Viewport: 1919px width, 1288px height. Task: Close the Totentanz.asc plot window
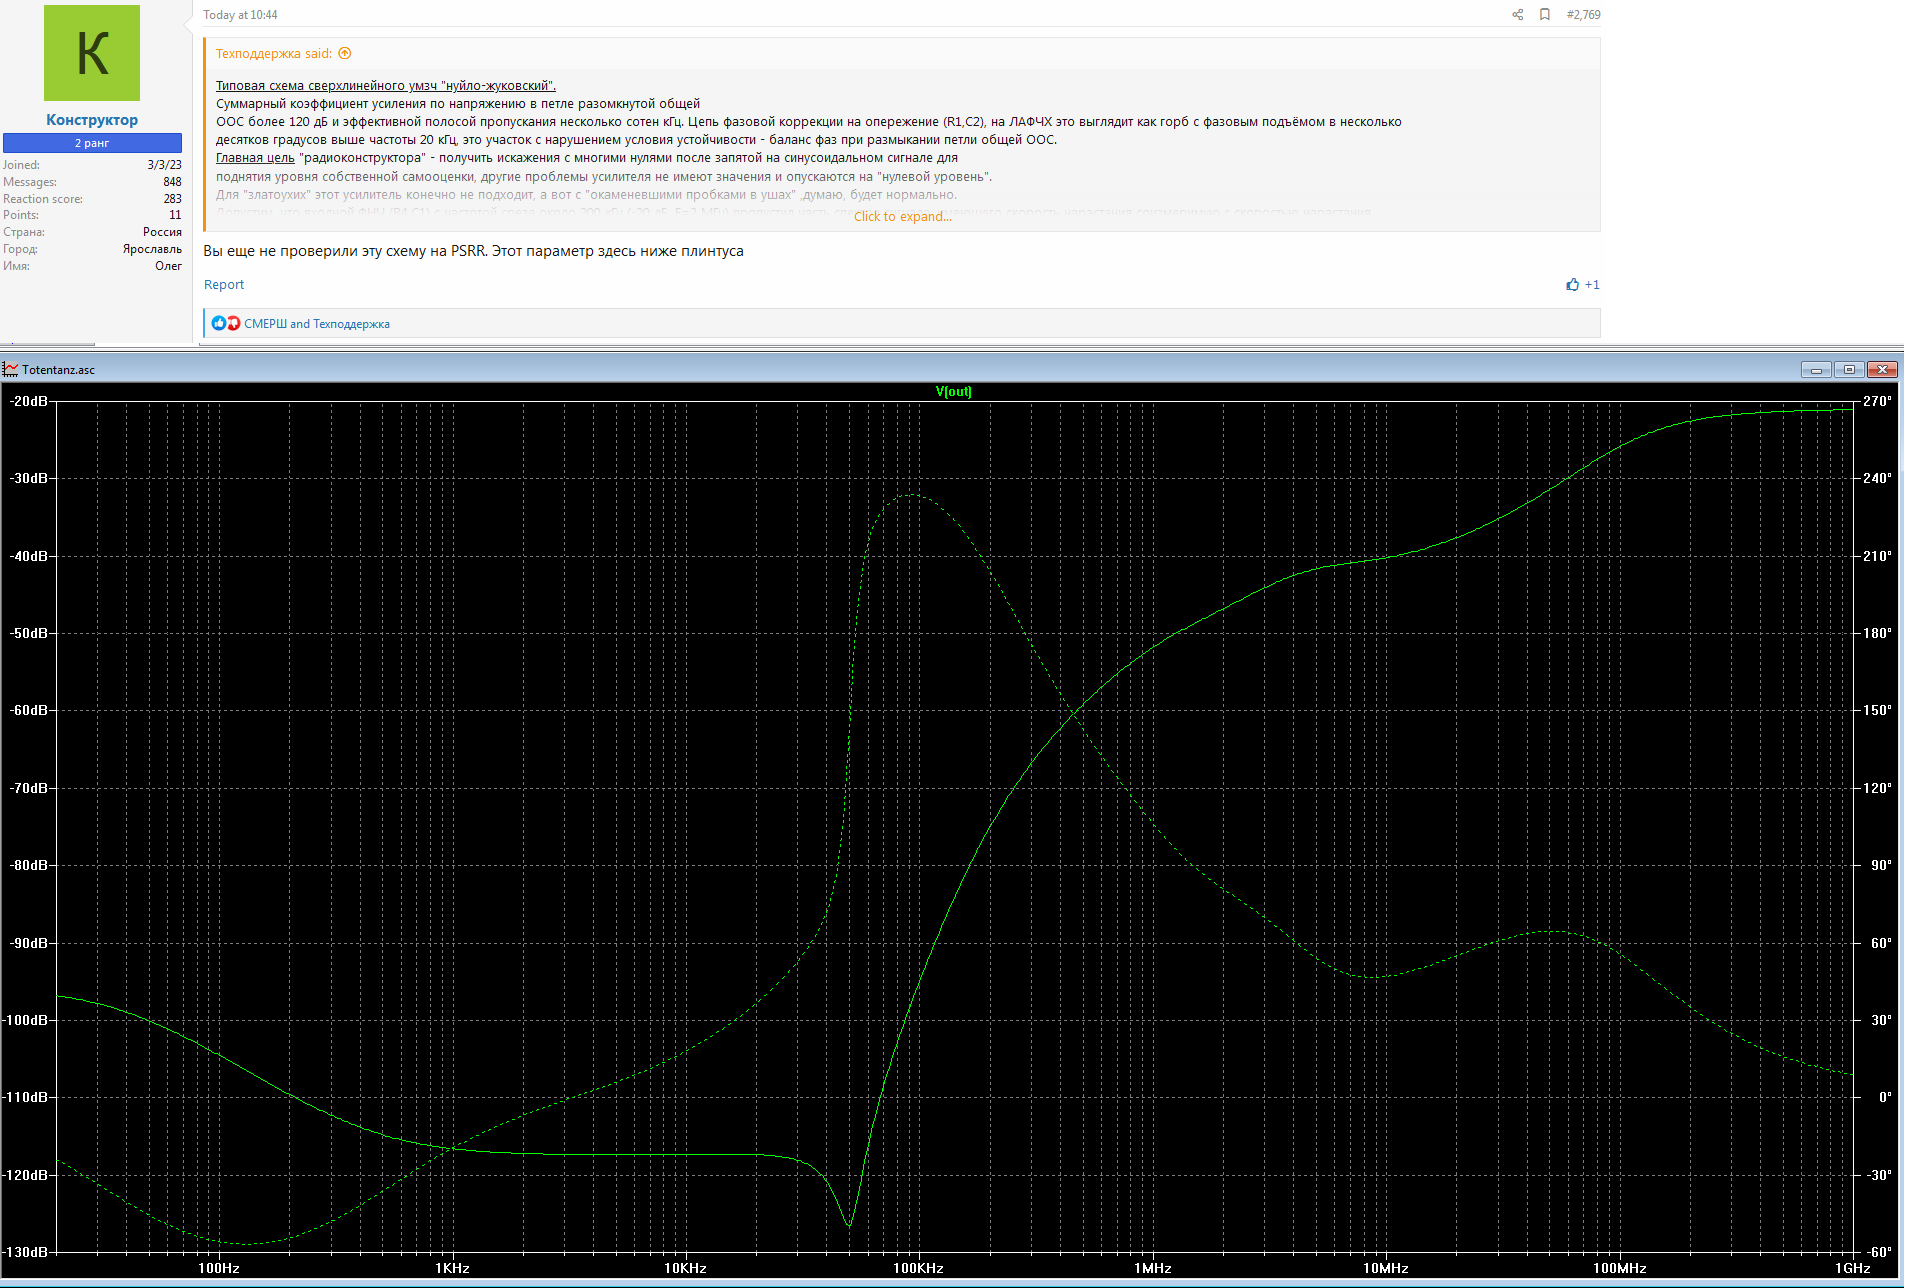point(1882,370)
